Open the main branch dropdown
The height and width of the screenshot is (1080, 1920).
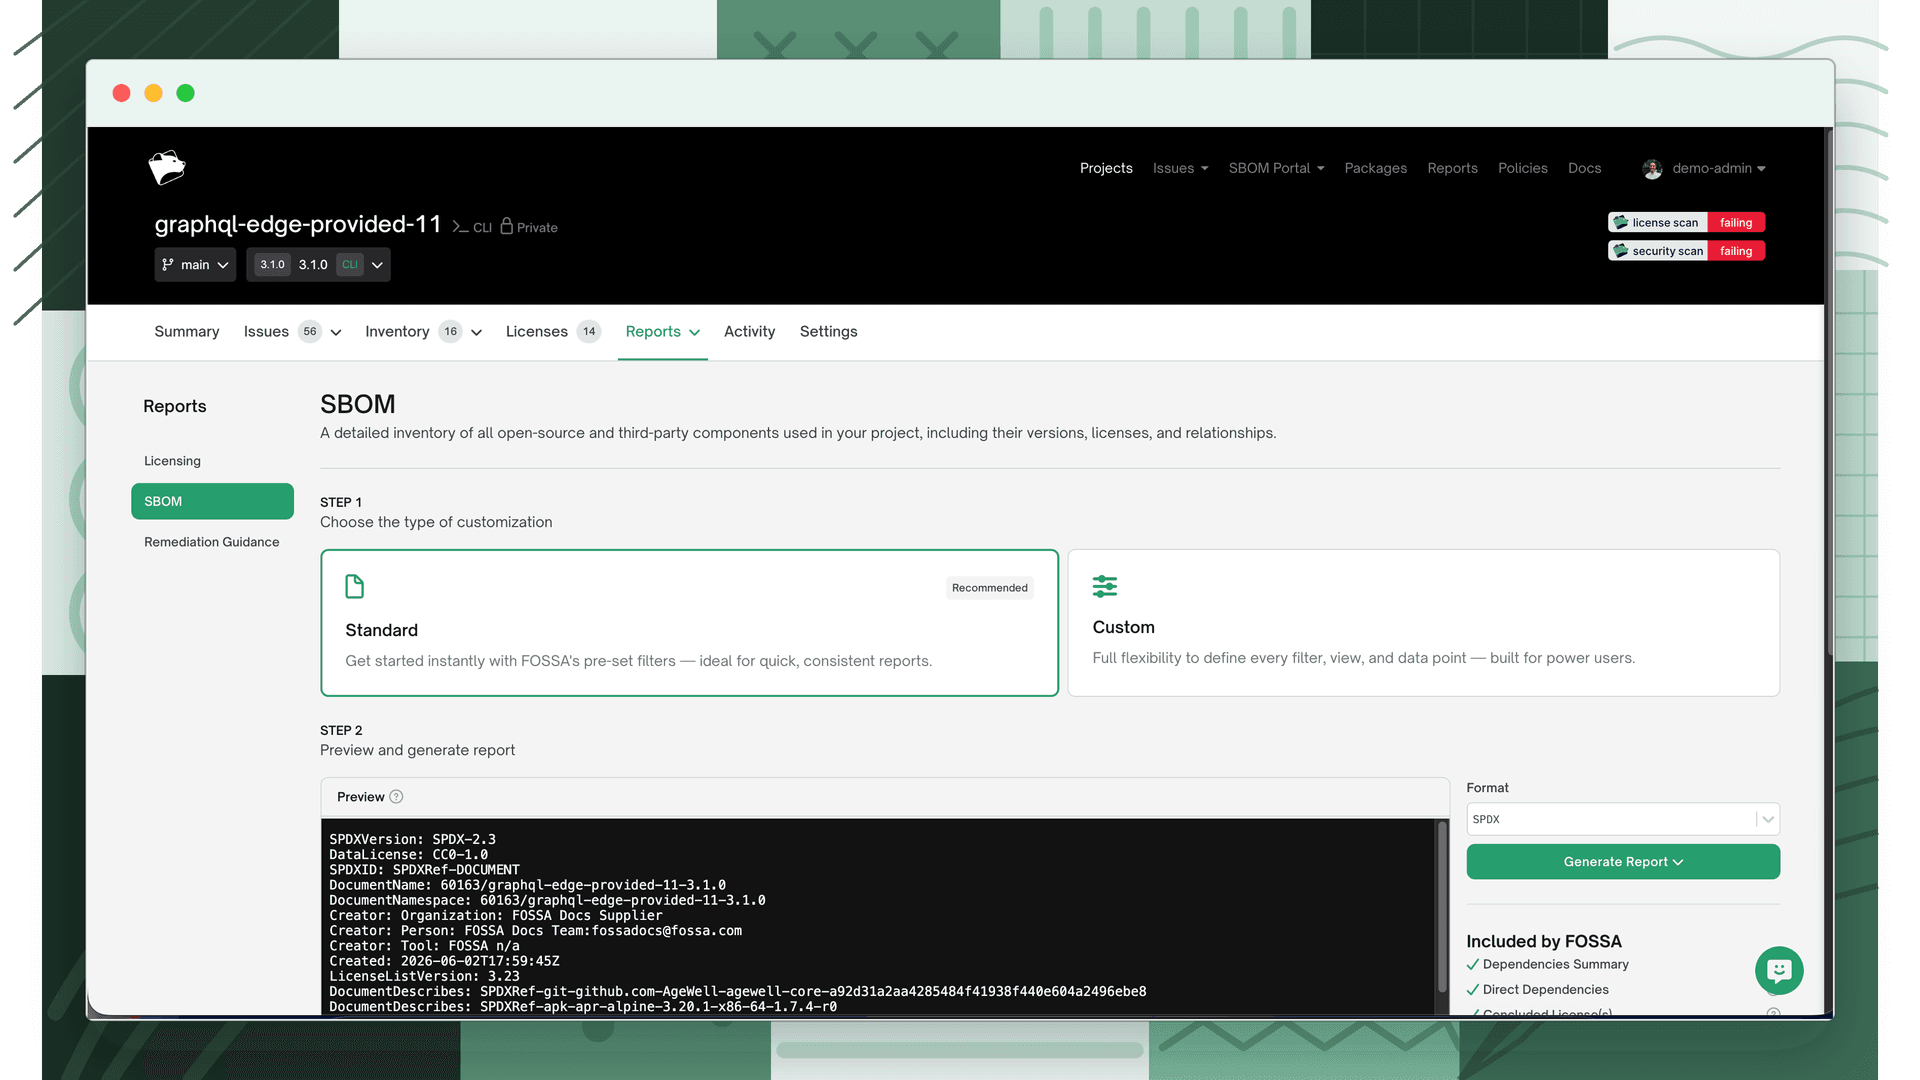click(x=195, y=265)
